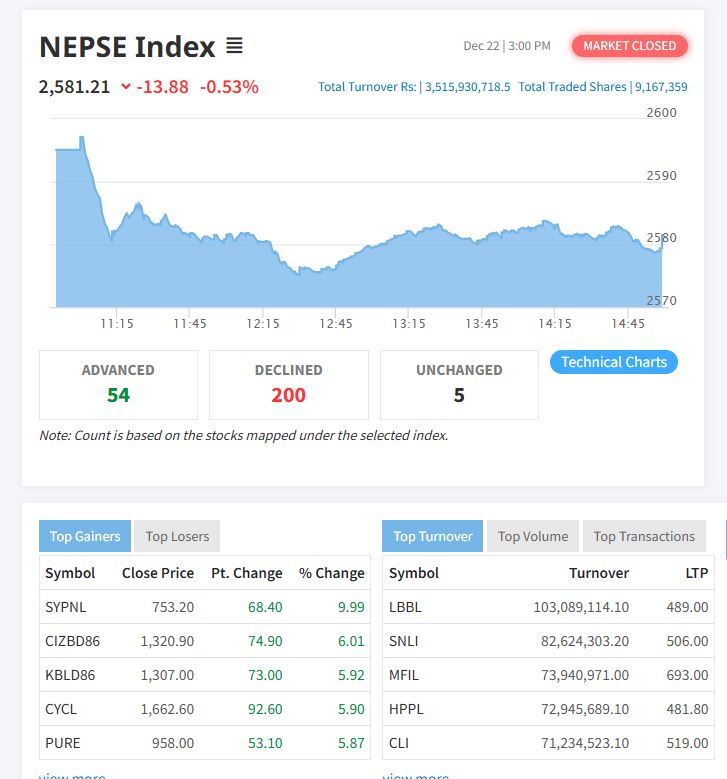Open the CIZBD86 symbol row
Image resolution: width=727 pixels, height=779 pixels.
[72, 641]
